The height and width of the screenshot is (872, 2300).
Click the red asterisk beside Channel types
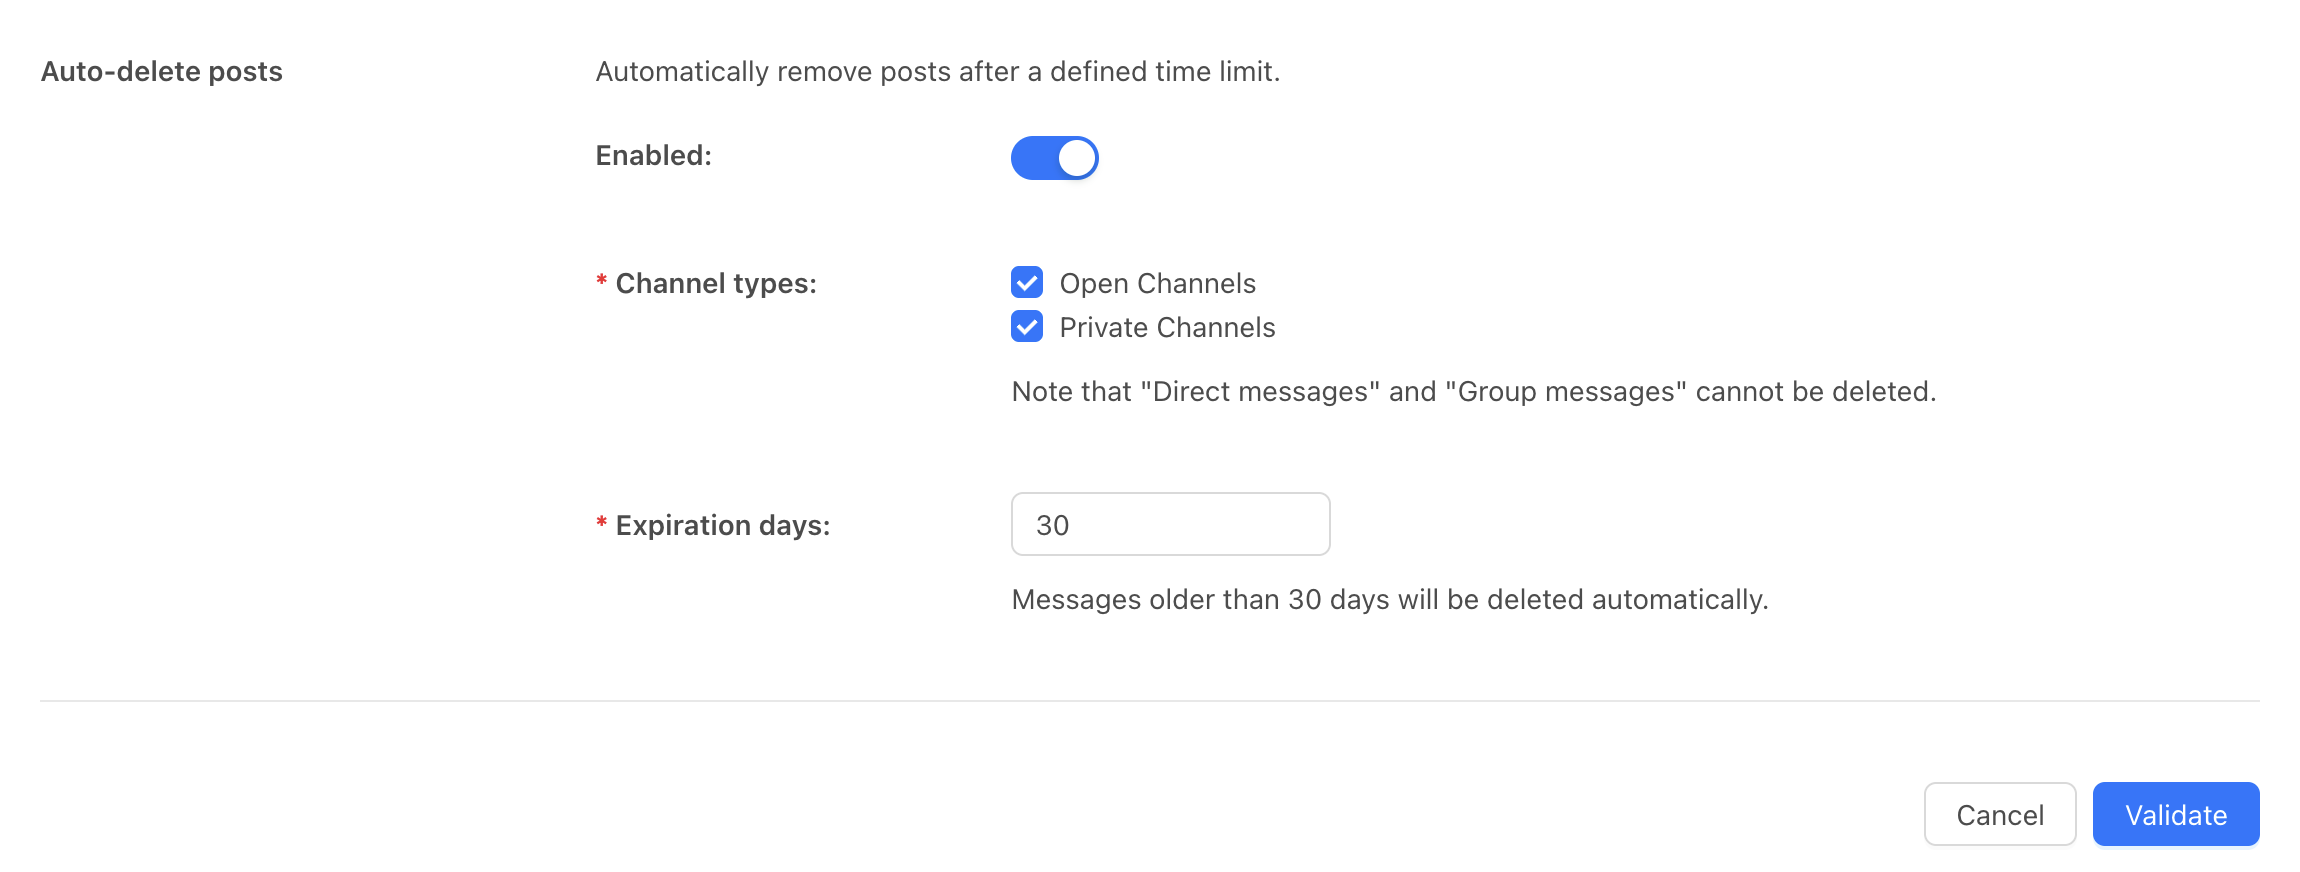(602, 281)
